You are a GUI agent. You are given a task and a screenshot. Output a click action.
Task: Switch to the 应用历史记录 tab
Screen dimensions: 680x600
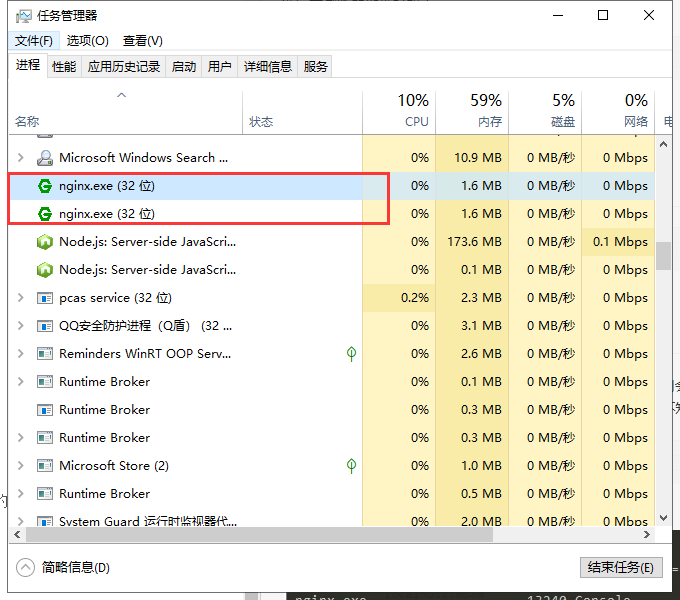pos(124,67)
